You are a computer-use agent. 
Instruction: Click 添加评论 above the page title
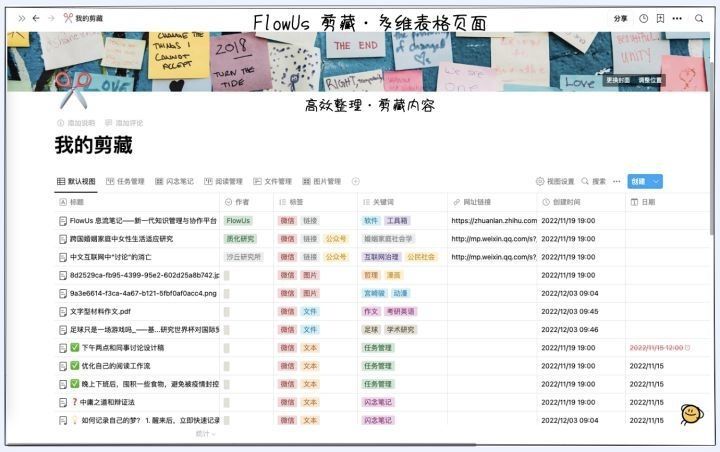click(x=124, y=123)
